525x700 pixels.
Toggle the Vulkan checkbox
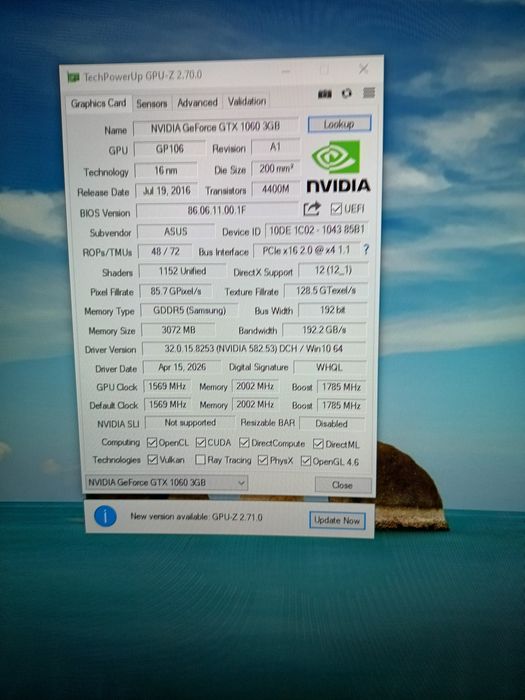point(153,459)
